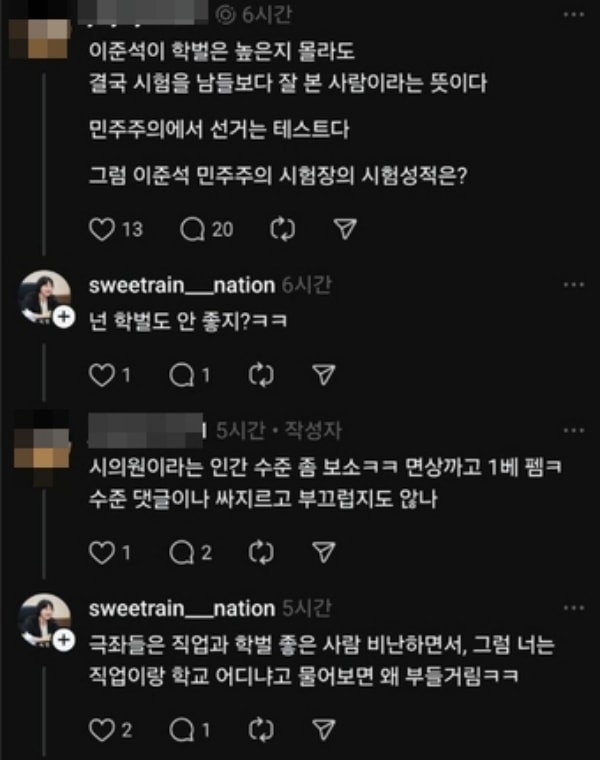Open more options on first sweetrain__nation reply
This screenshot has width=600, height=760.
574,285
